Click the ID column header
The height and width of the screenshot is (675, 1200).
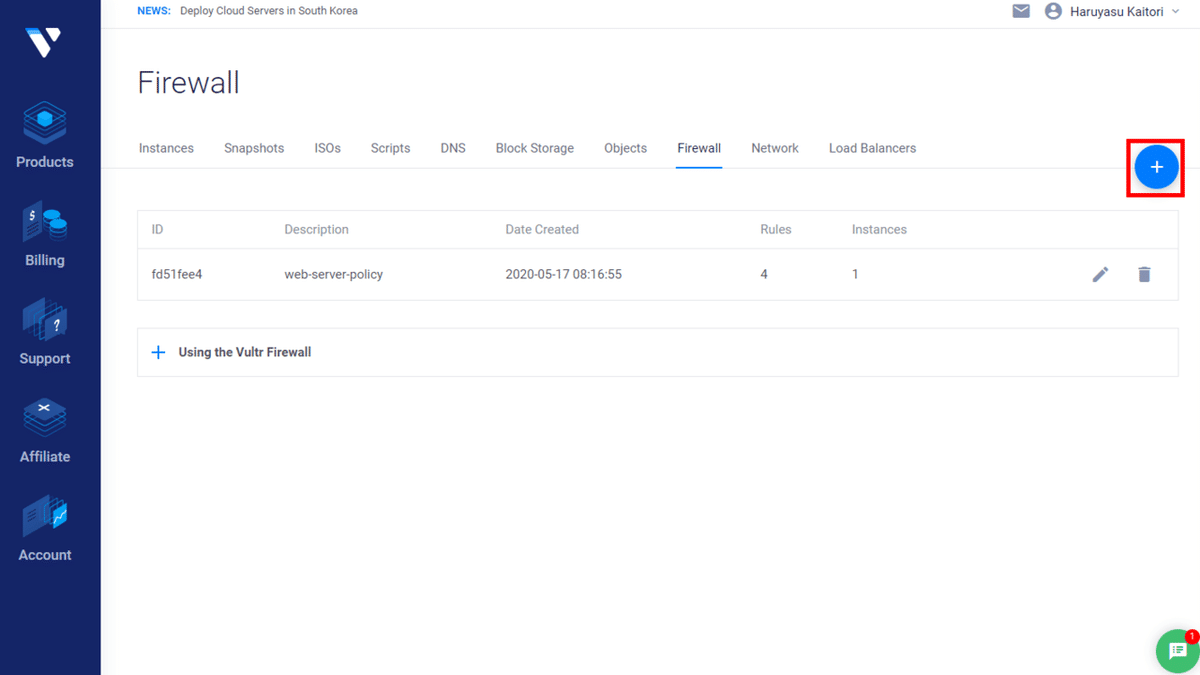tap(158, 229)
